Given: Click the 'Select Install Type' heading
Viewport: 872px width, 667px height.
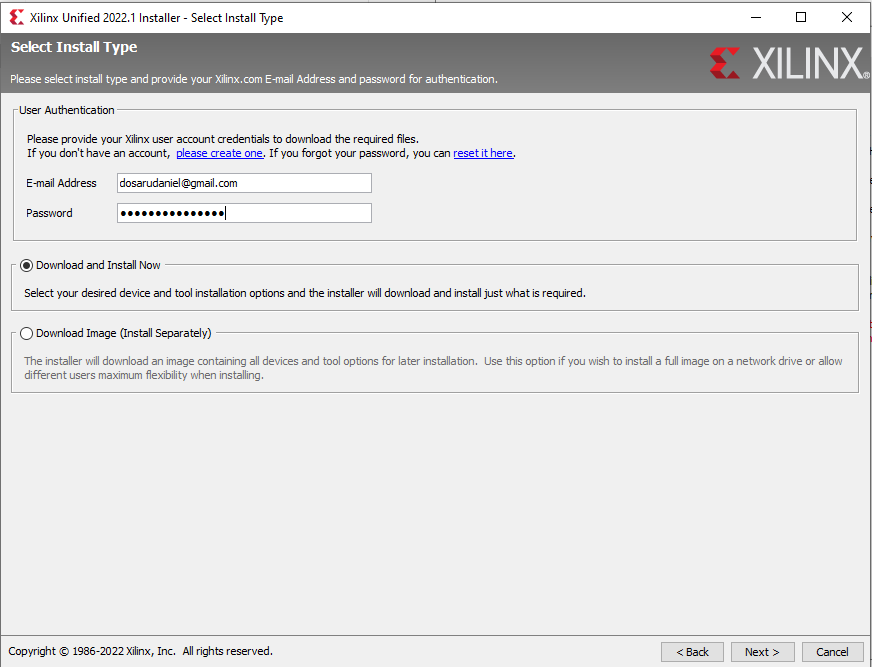Looking at the screenshot, I should [74, 47].
